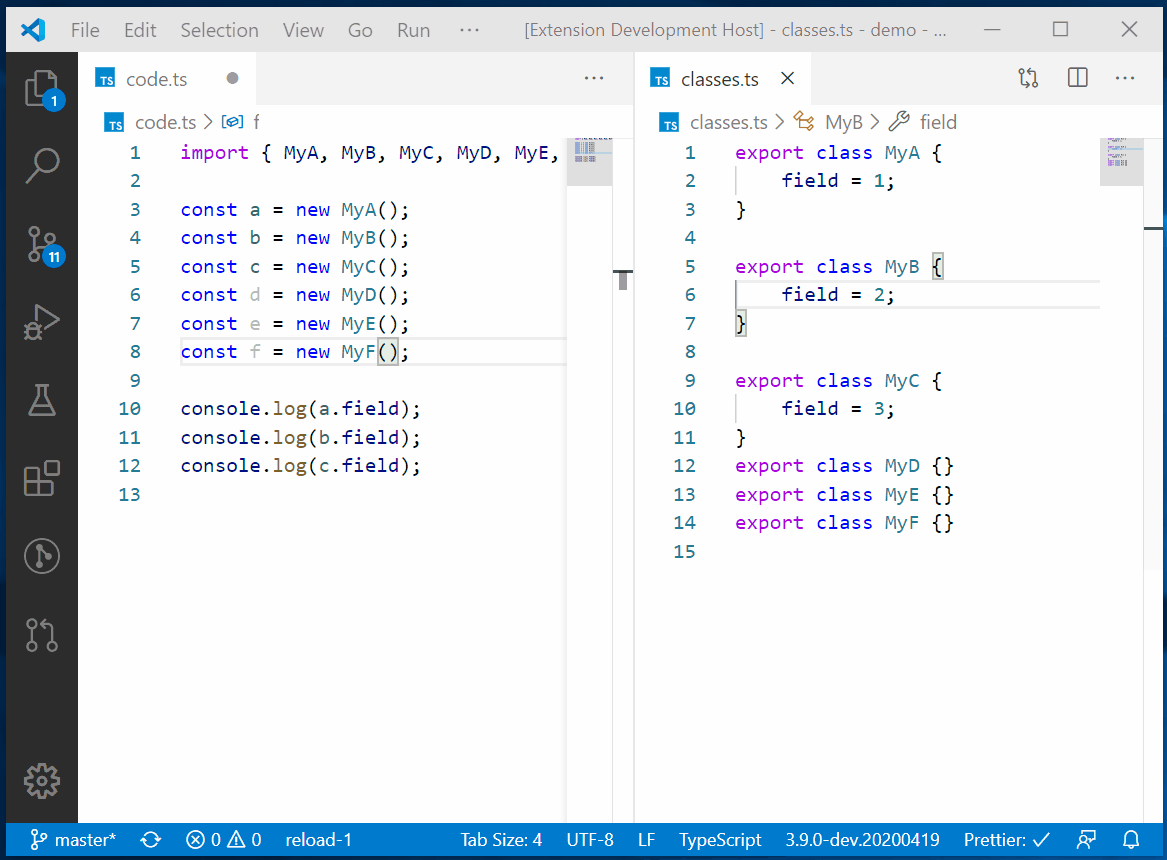Click the master* branch indicator
Image resolution: width=1167 pixels, height=860 pixels.
(73, 840)
